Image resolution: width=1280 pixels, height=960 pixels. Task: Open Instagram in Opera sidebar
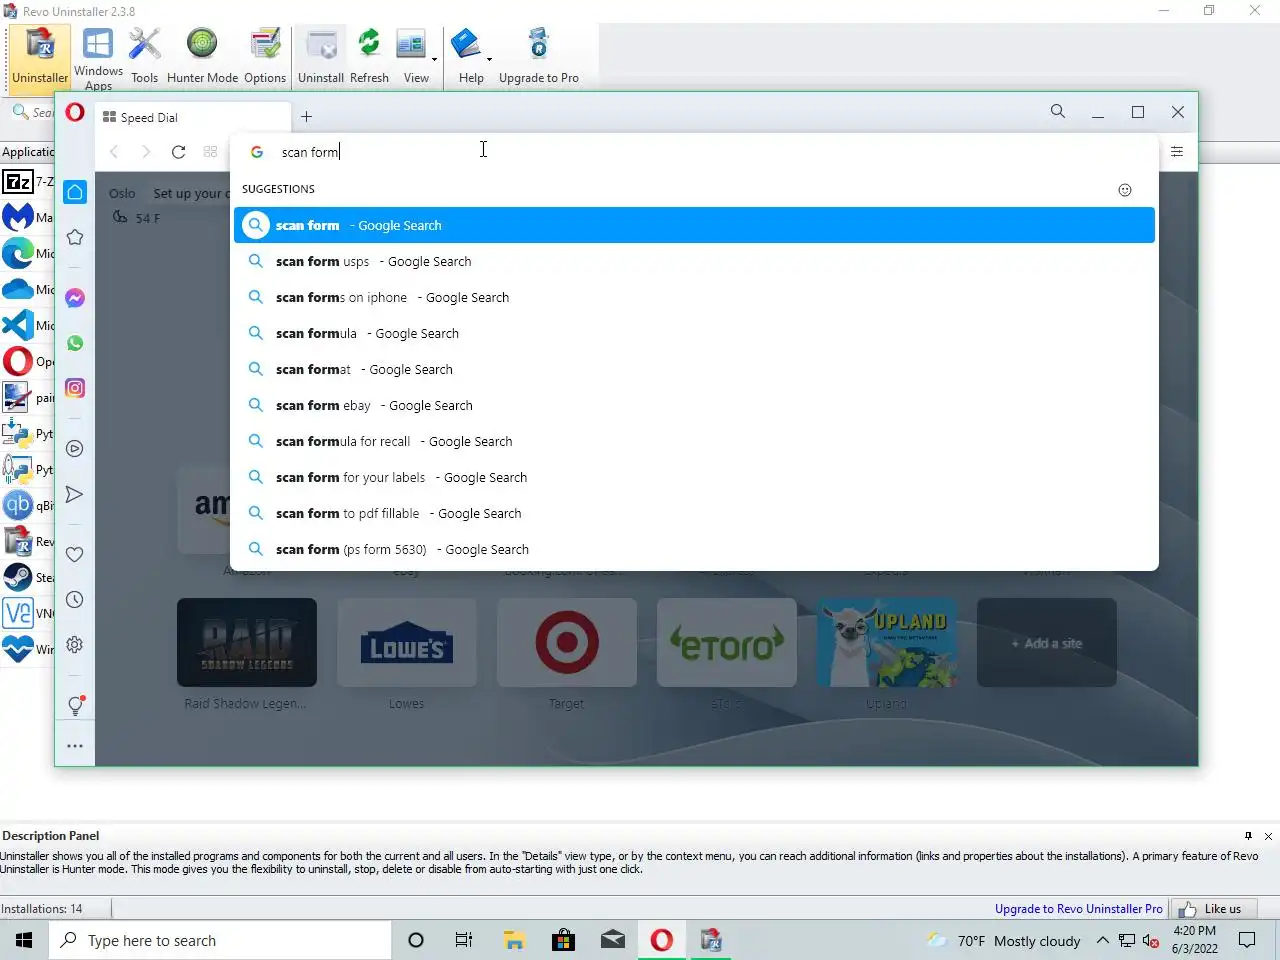(x=75, y=388)
